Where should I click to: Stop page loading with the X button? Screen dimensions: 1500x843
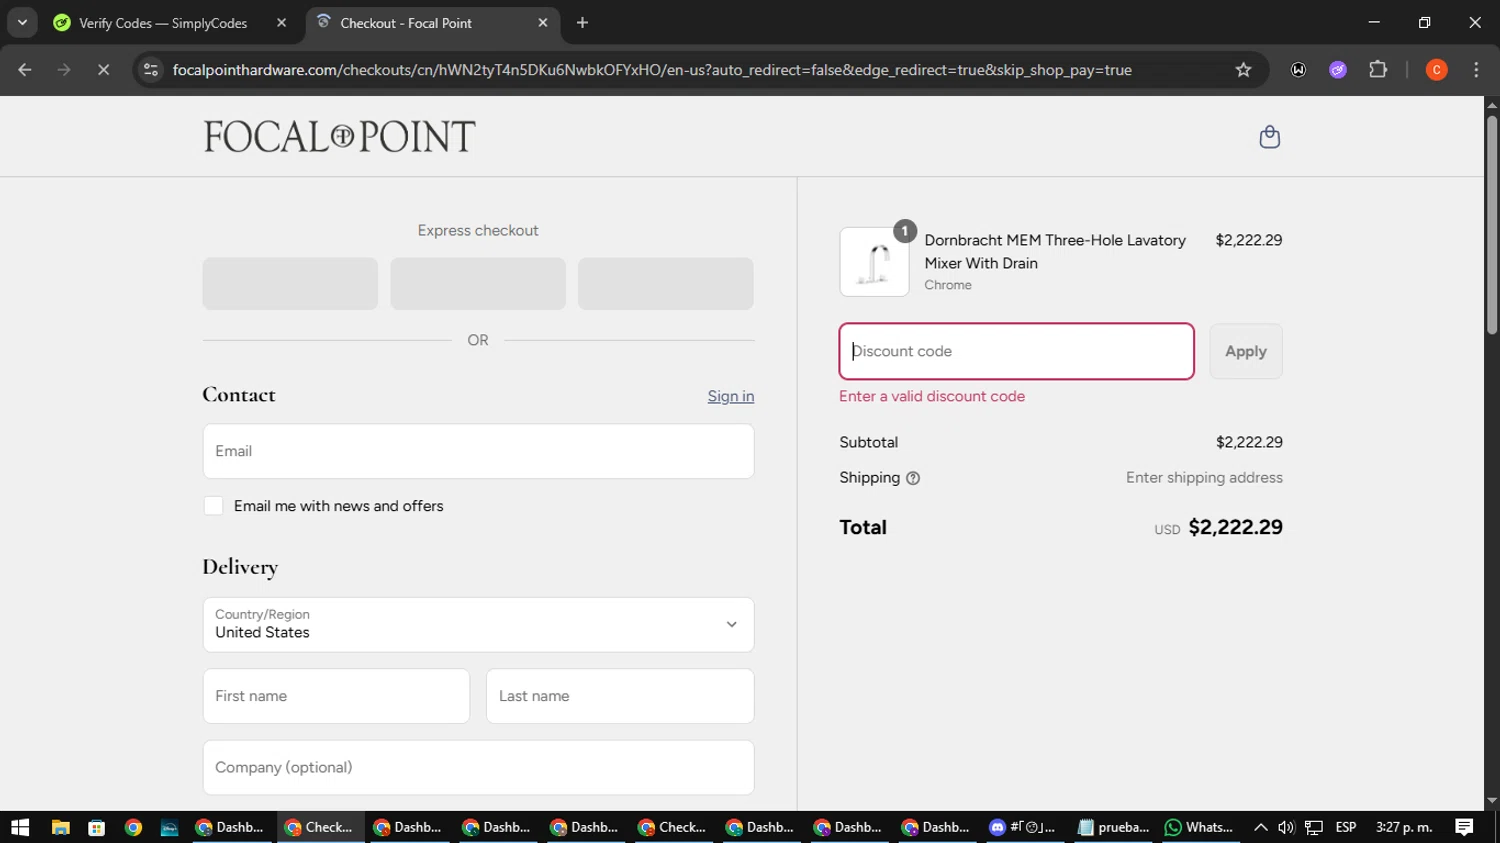click(x=103, y=70)
